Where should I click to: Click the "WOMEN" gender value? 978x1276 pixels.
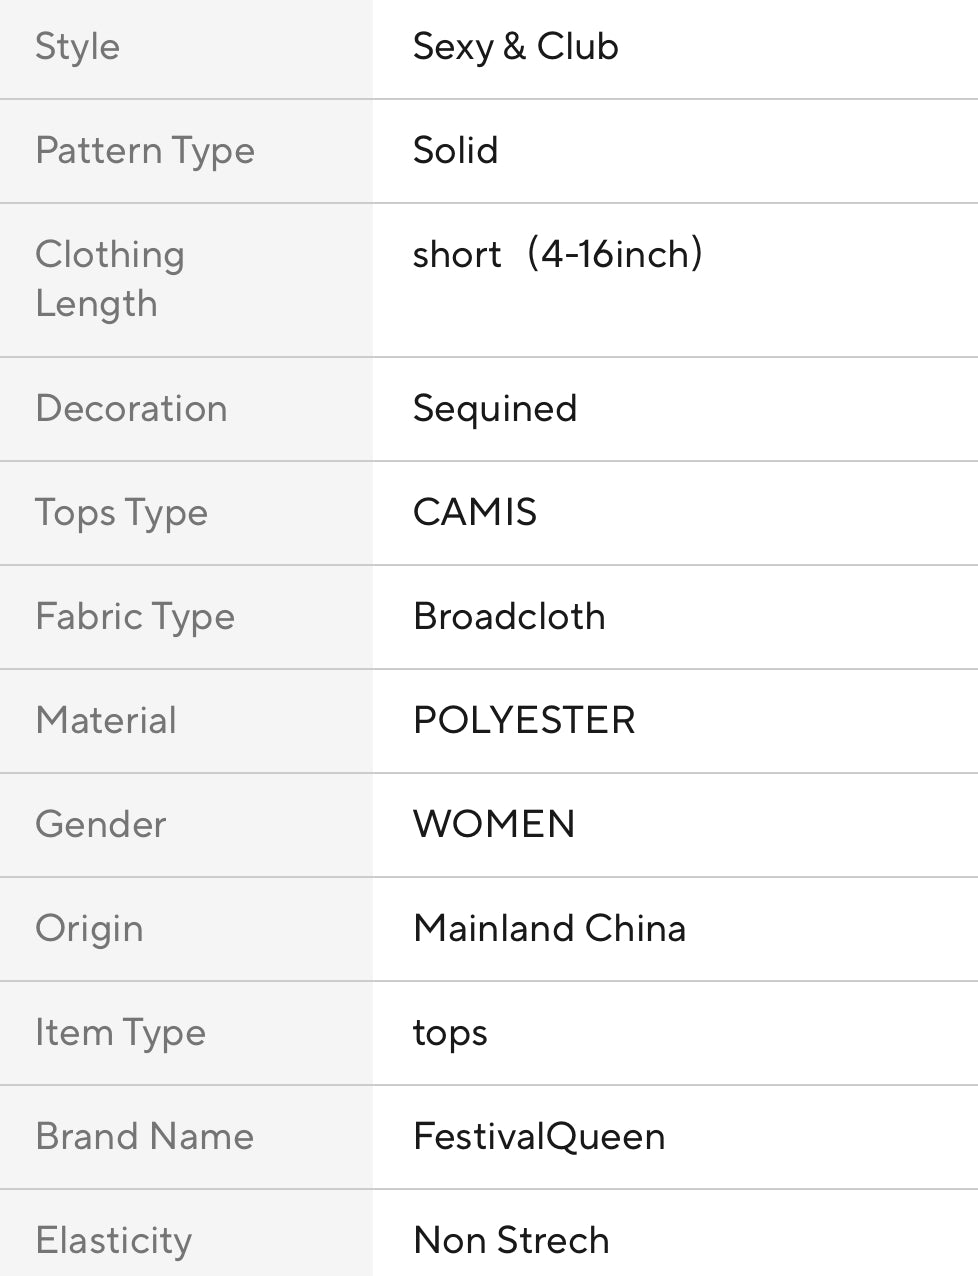[x=494, y=825]
